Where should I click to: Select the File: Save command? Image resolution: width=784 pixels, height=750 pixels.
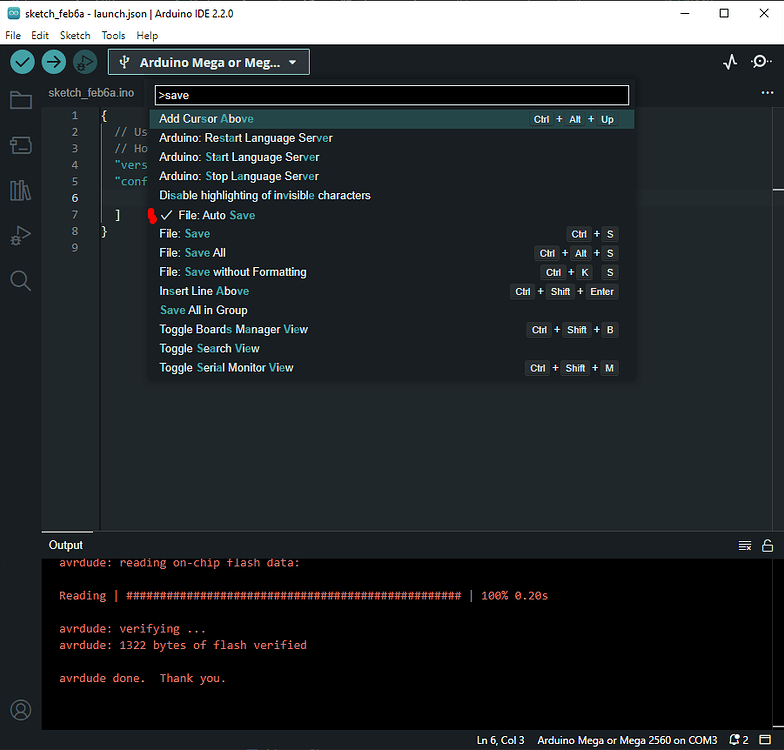(392, 234)
